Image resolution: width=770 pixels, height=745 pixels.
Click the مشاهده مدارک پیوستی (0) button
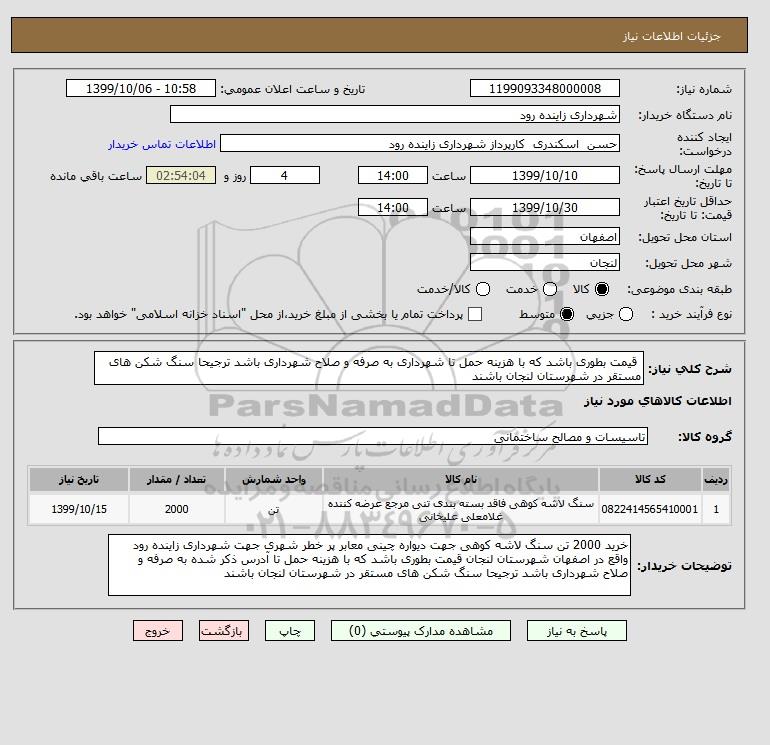(421, 631)
